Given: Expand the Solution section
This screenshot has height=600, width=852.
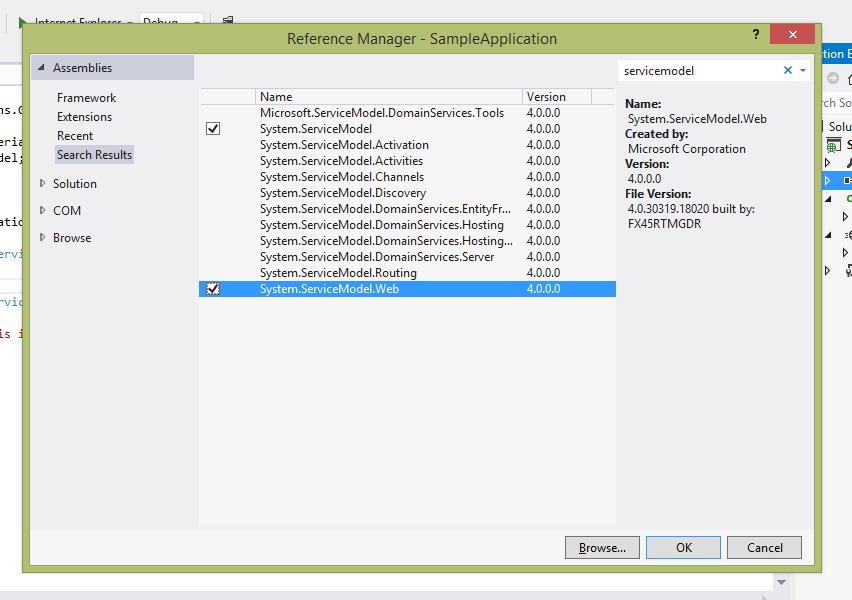Looking at the screenshot, I should point(42,184).
